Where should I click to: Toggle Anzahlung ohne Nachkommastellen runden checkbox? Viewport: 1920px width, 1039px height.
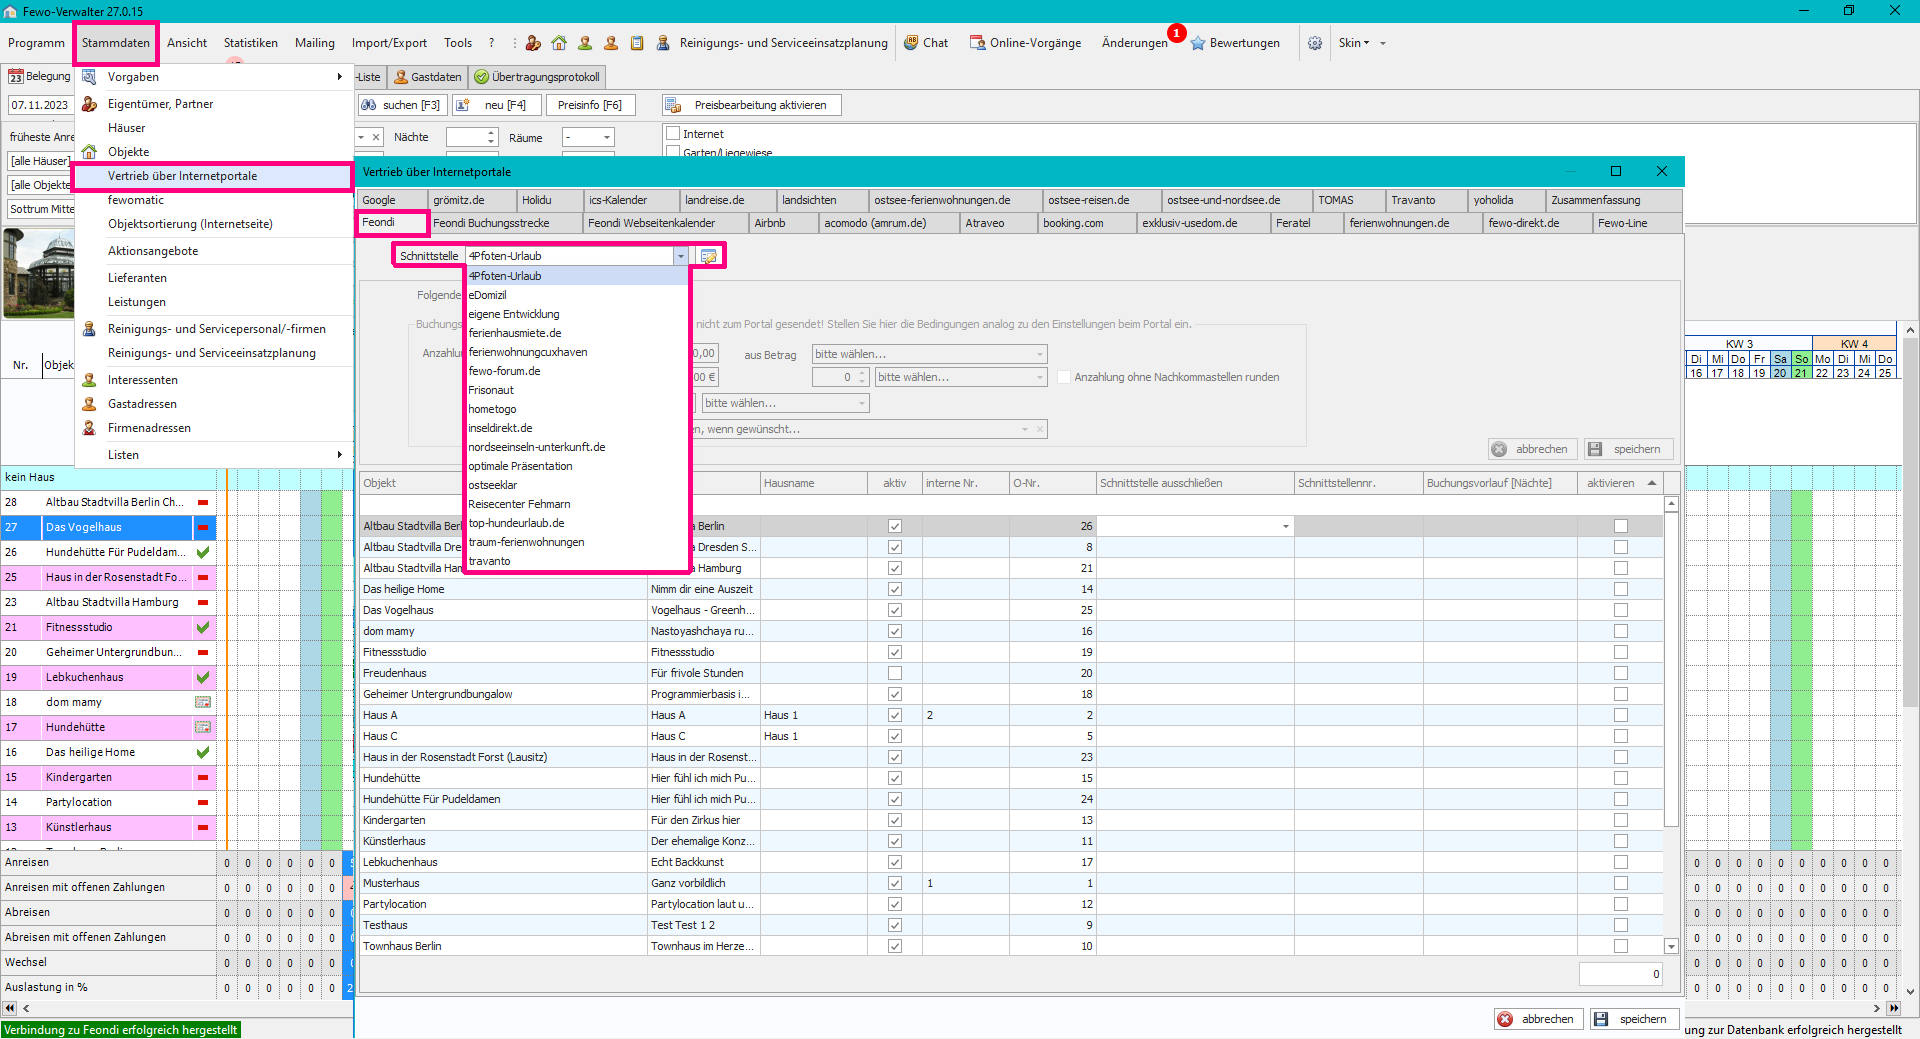pyautogui.click(x=1064, y=377)
